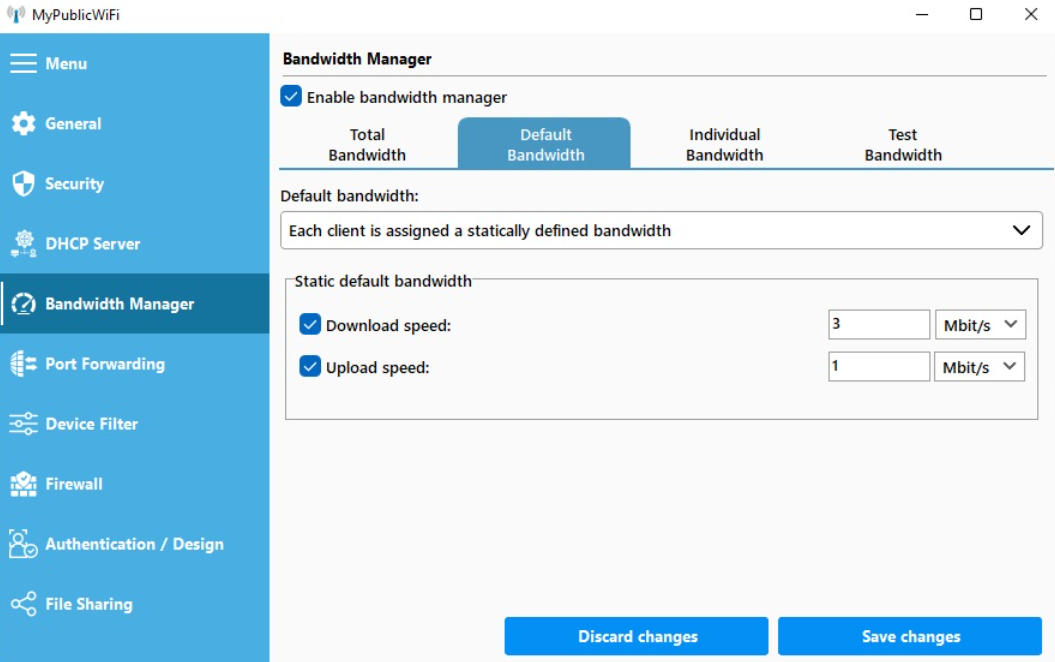1055x662 pixels.
Task: Click the download speed value field
Action: coord(878,325)
